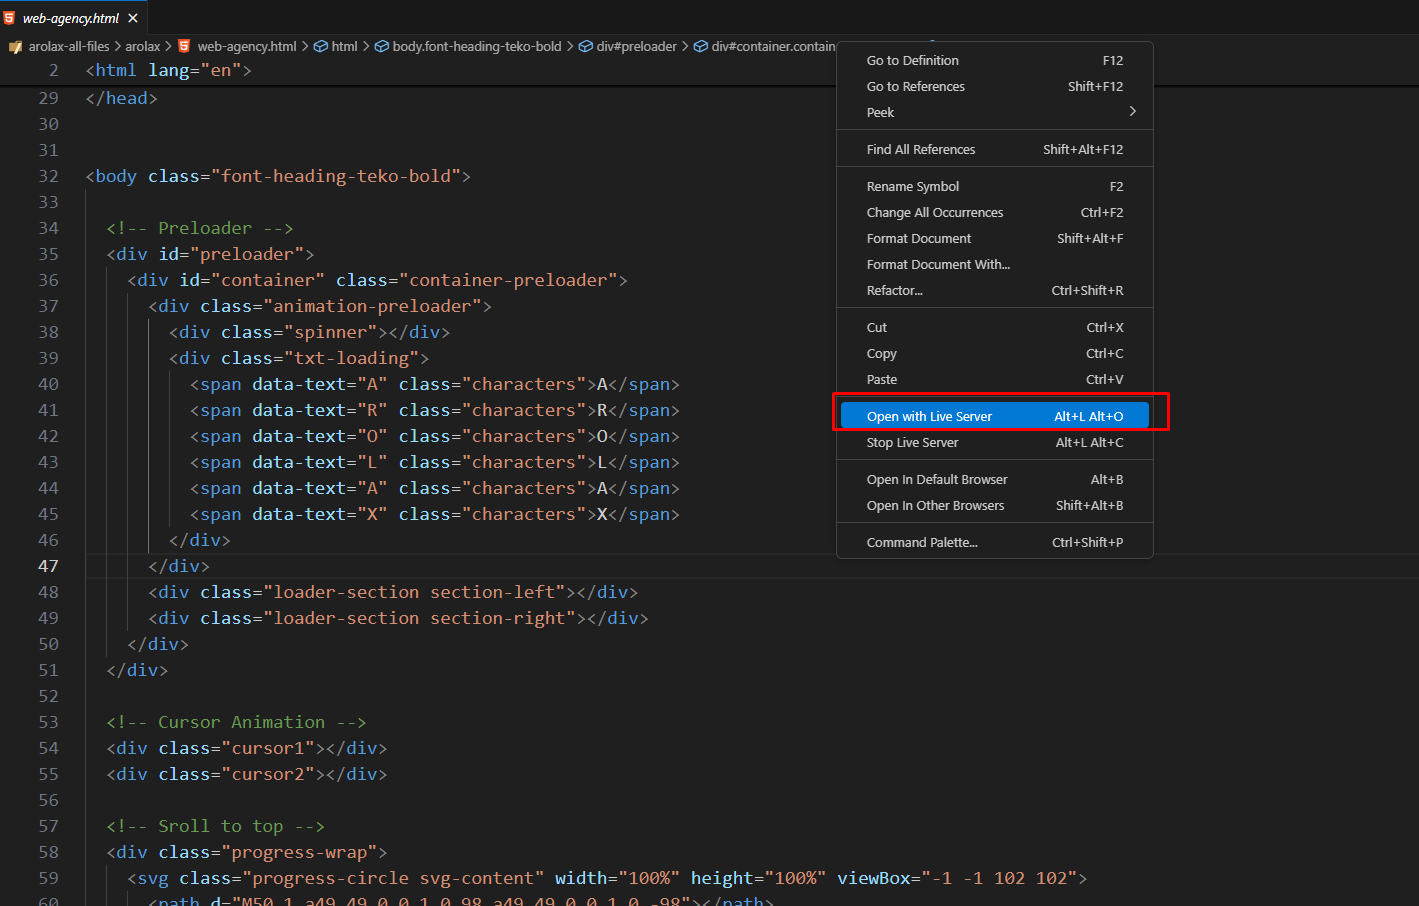Click the "cursor2" class value

click(268, 774)
